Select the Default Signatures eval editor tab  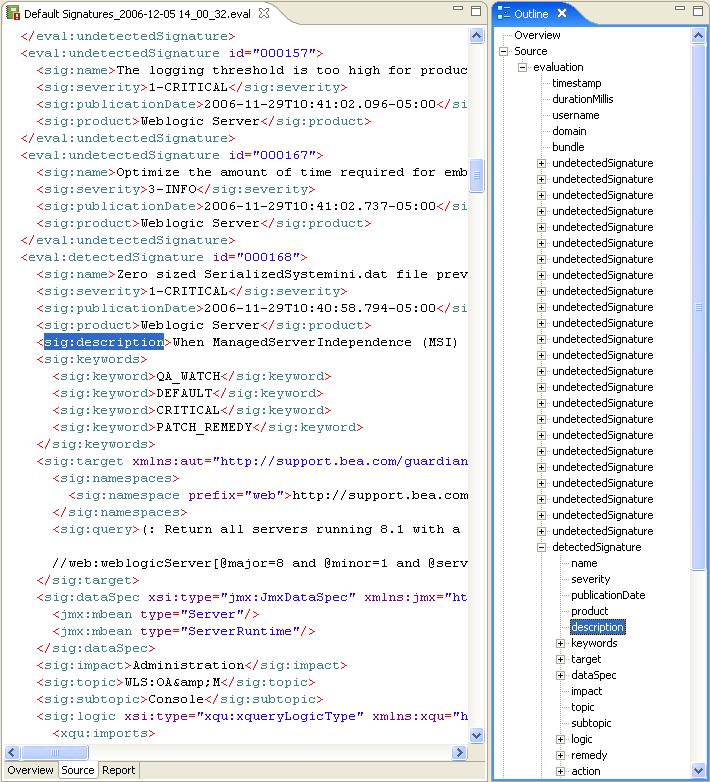coord(137,14)
